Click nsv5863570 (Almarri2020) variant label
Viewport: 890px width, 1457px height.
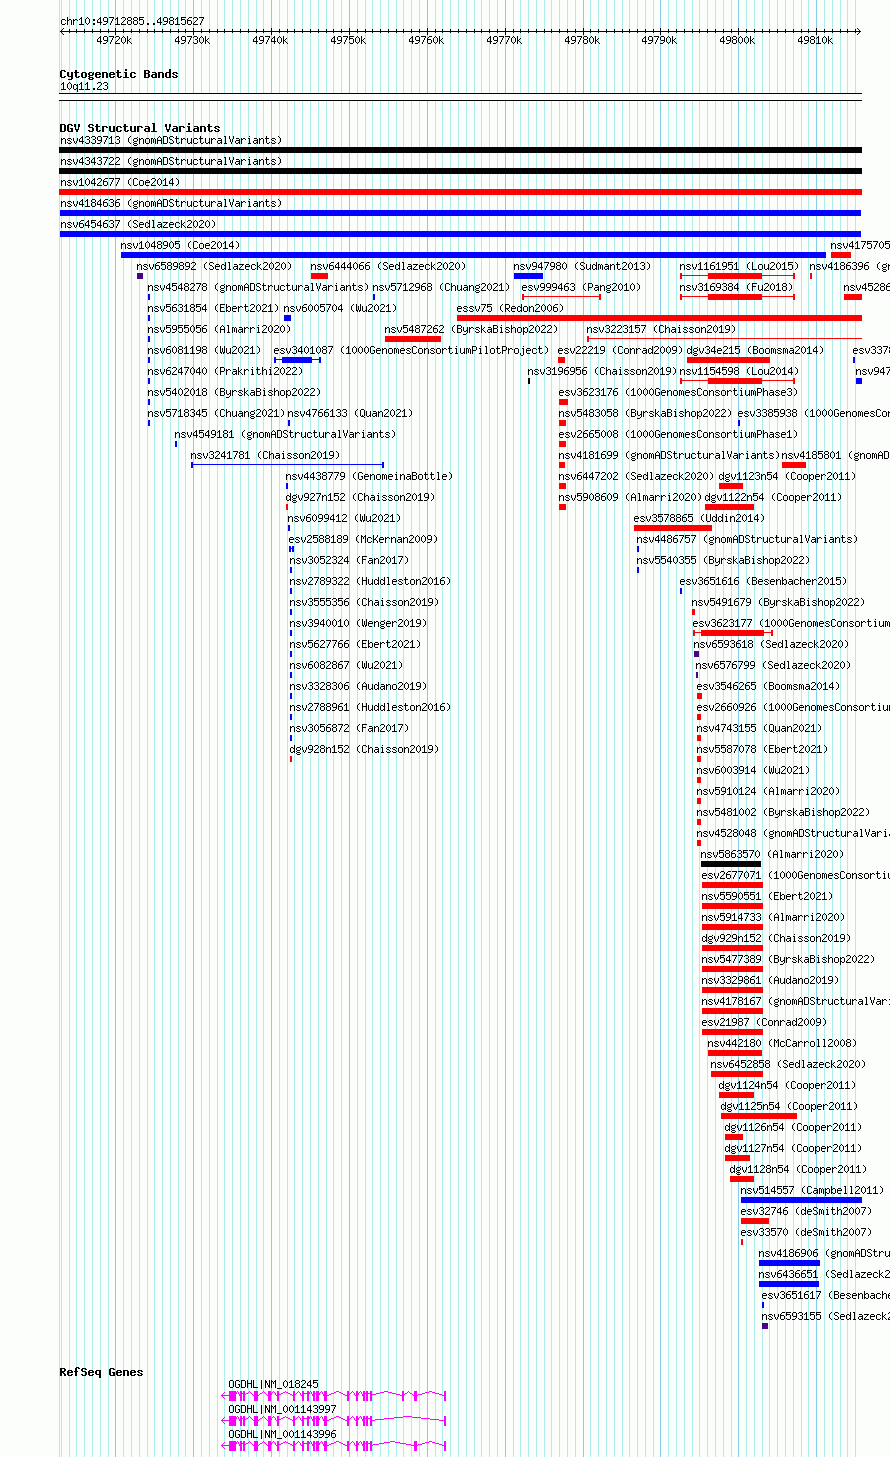(x=772, y=854)
